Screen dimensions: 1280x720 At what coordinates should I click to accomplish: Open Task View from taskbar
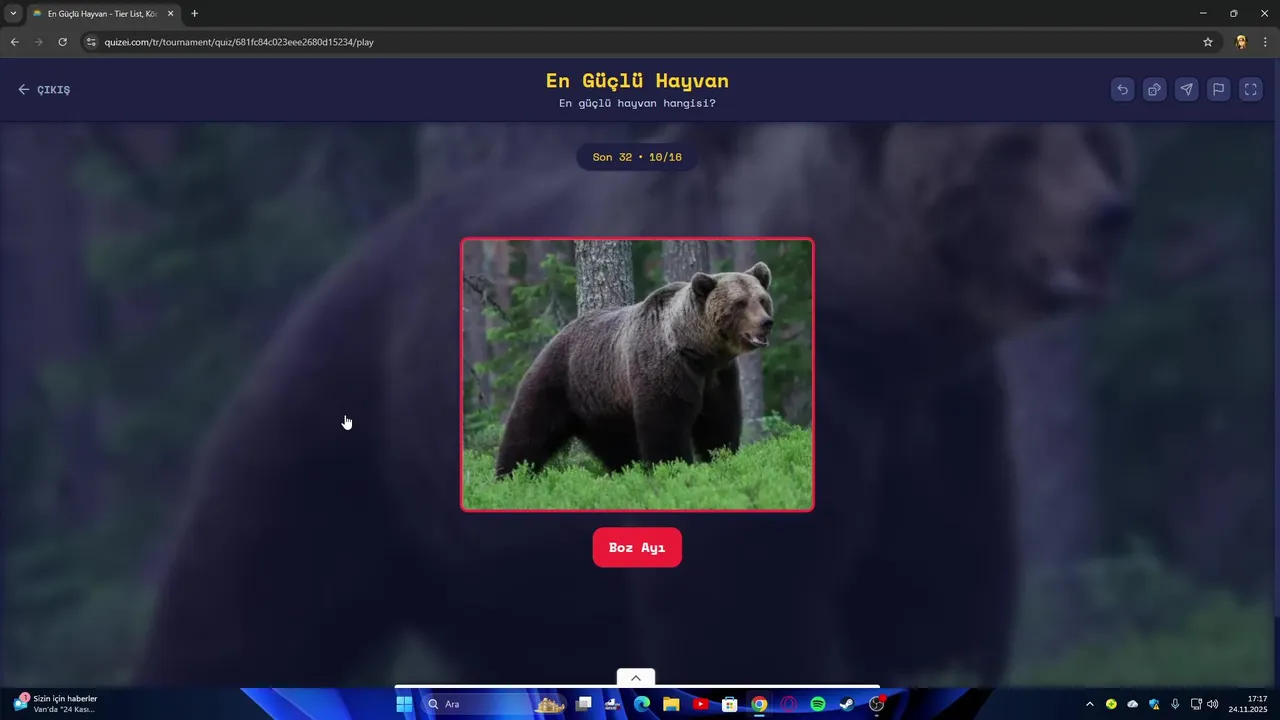click(584, 704)
